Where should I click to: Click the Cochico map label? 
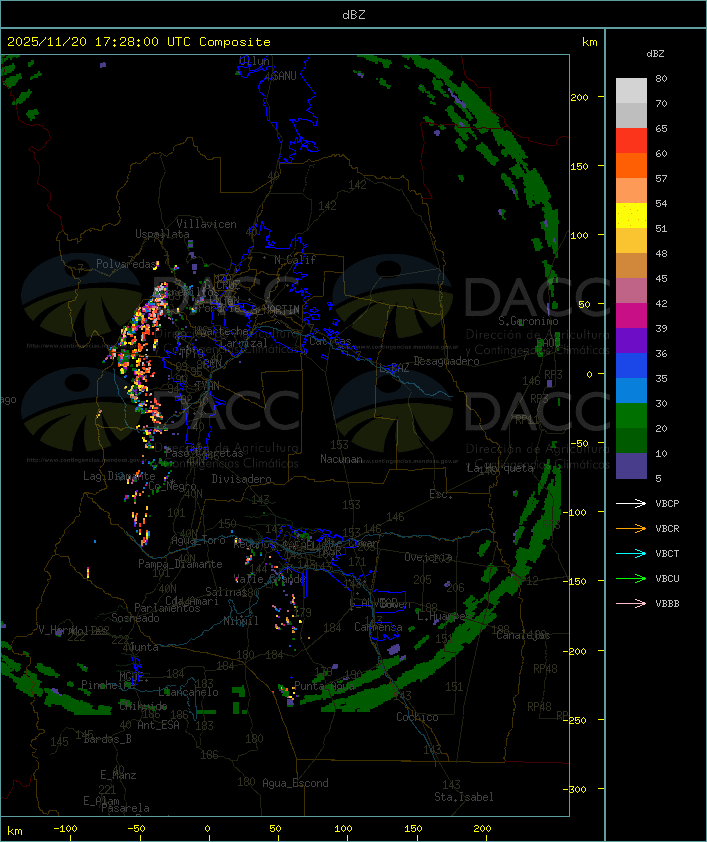pyautogui.click(x=417, y=717)
